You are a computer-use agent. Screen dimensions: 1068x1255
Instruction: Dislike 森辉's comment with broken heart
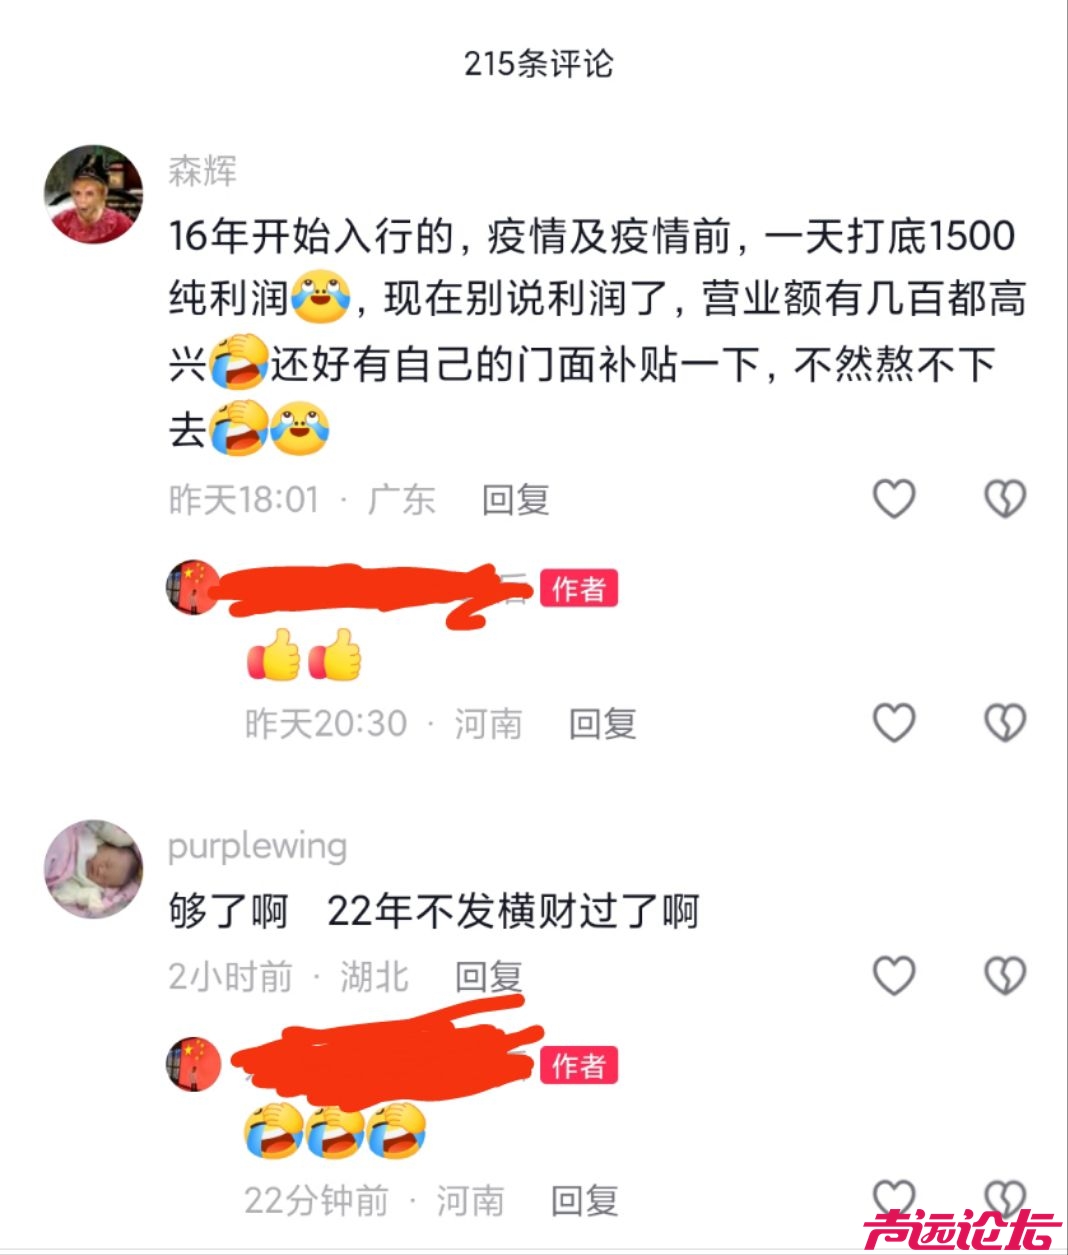1005,498
